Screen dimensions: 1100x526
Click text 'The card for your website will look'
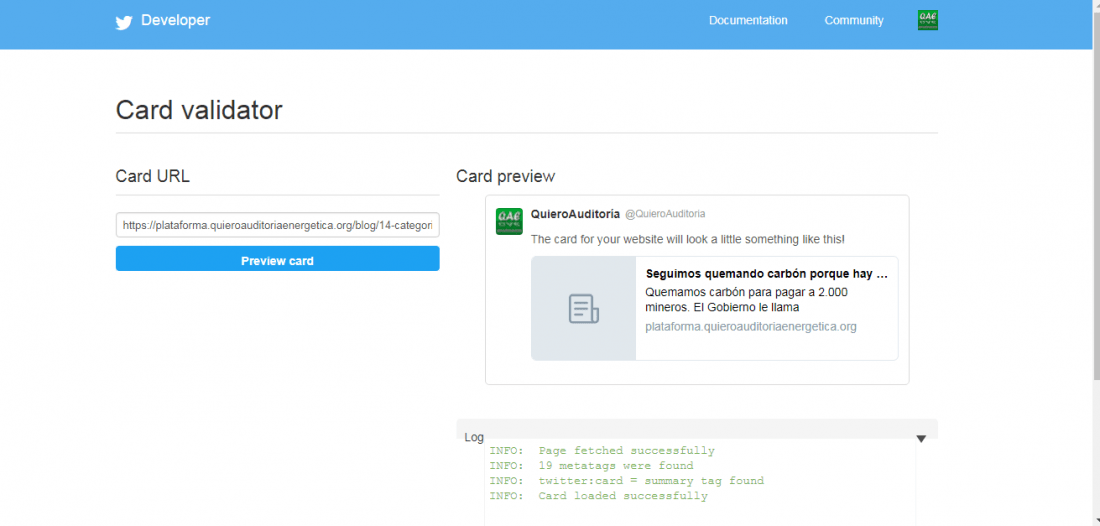(688, 239)
